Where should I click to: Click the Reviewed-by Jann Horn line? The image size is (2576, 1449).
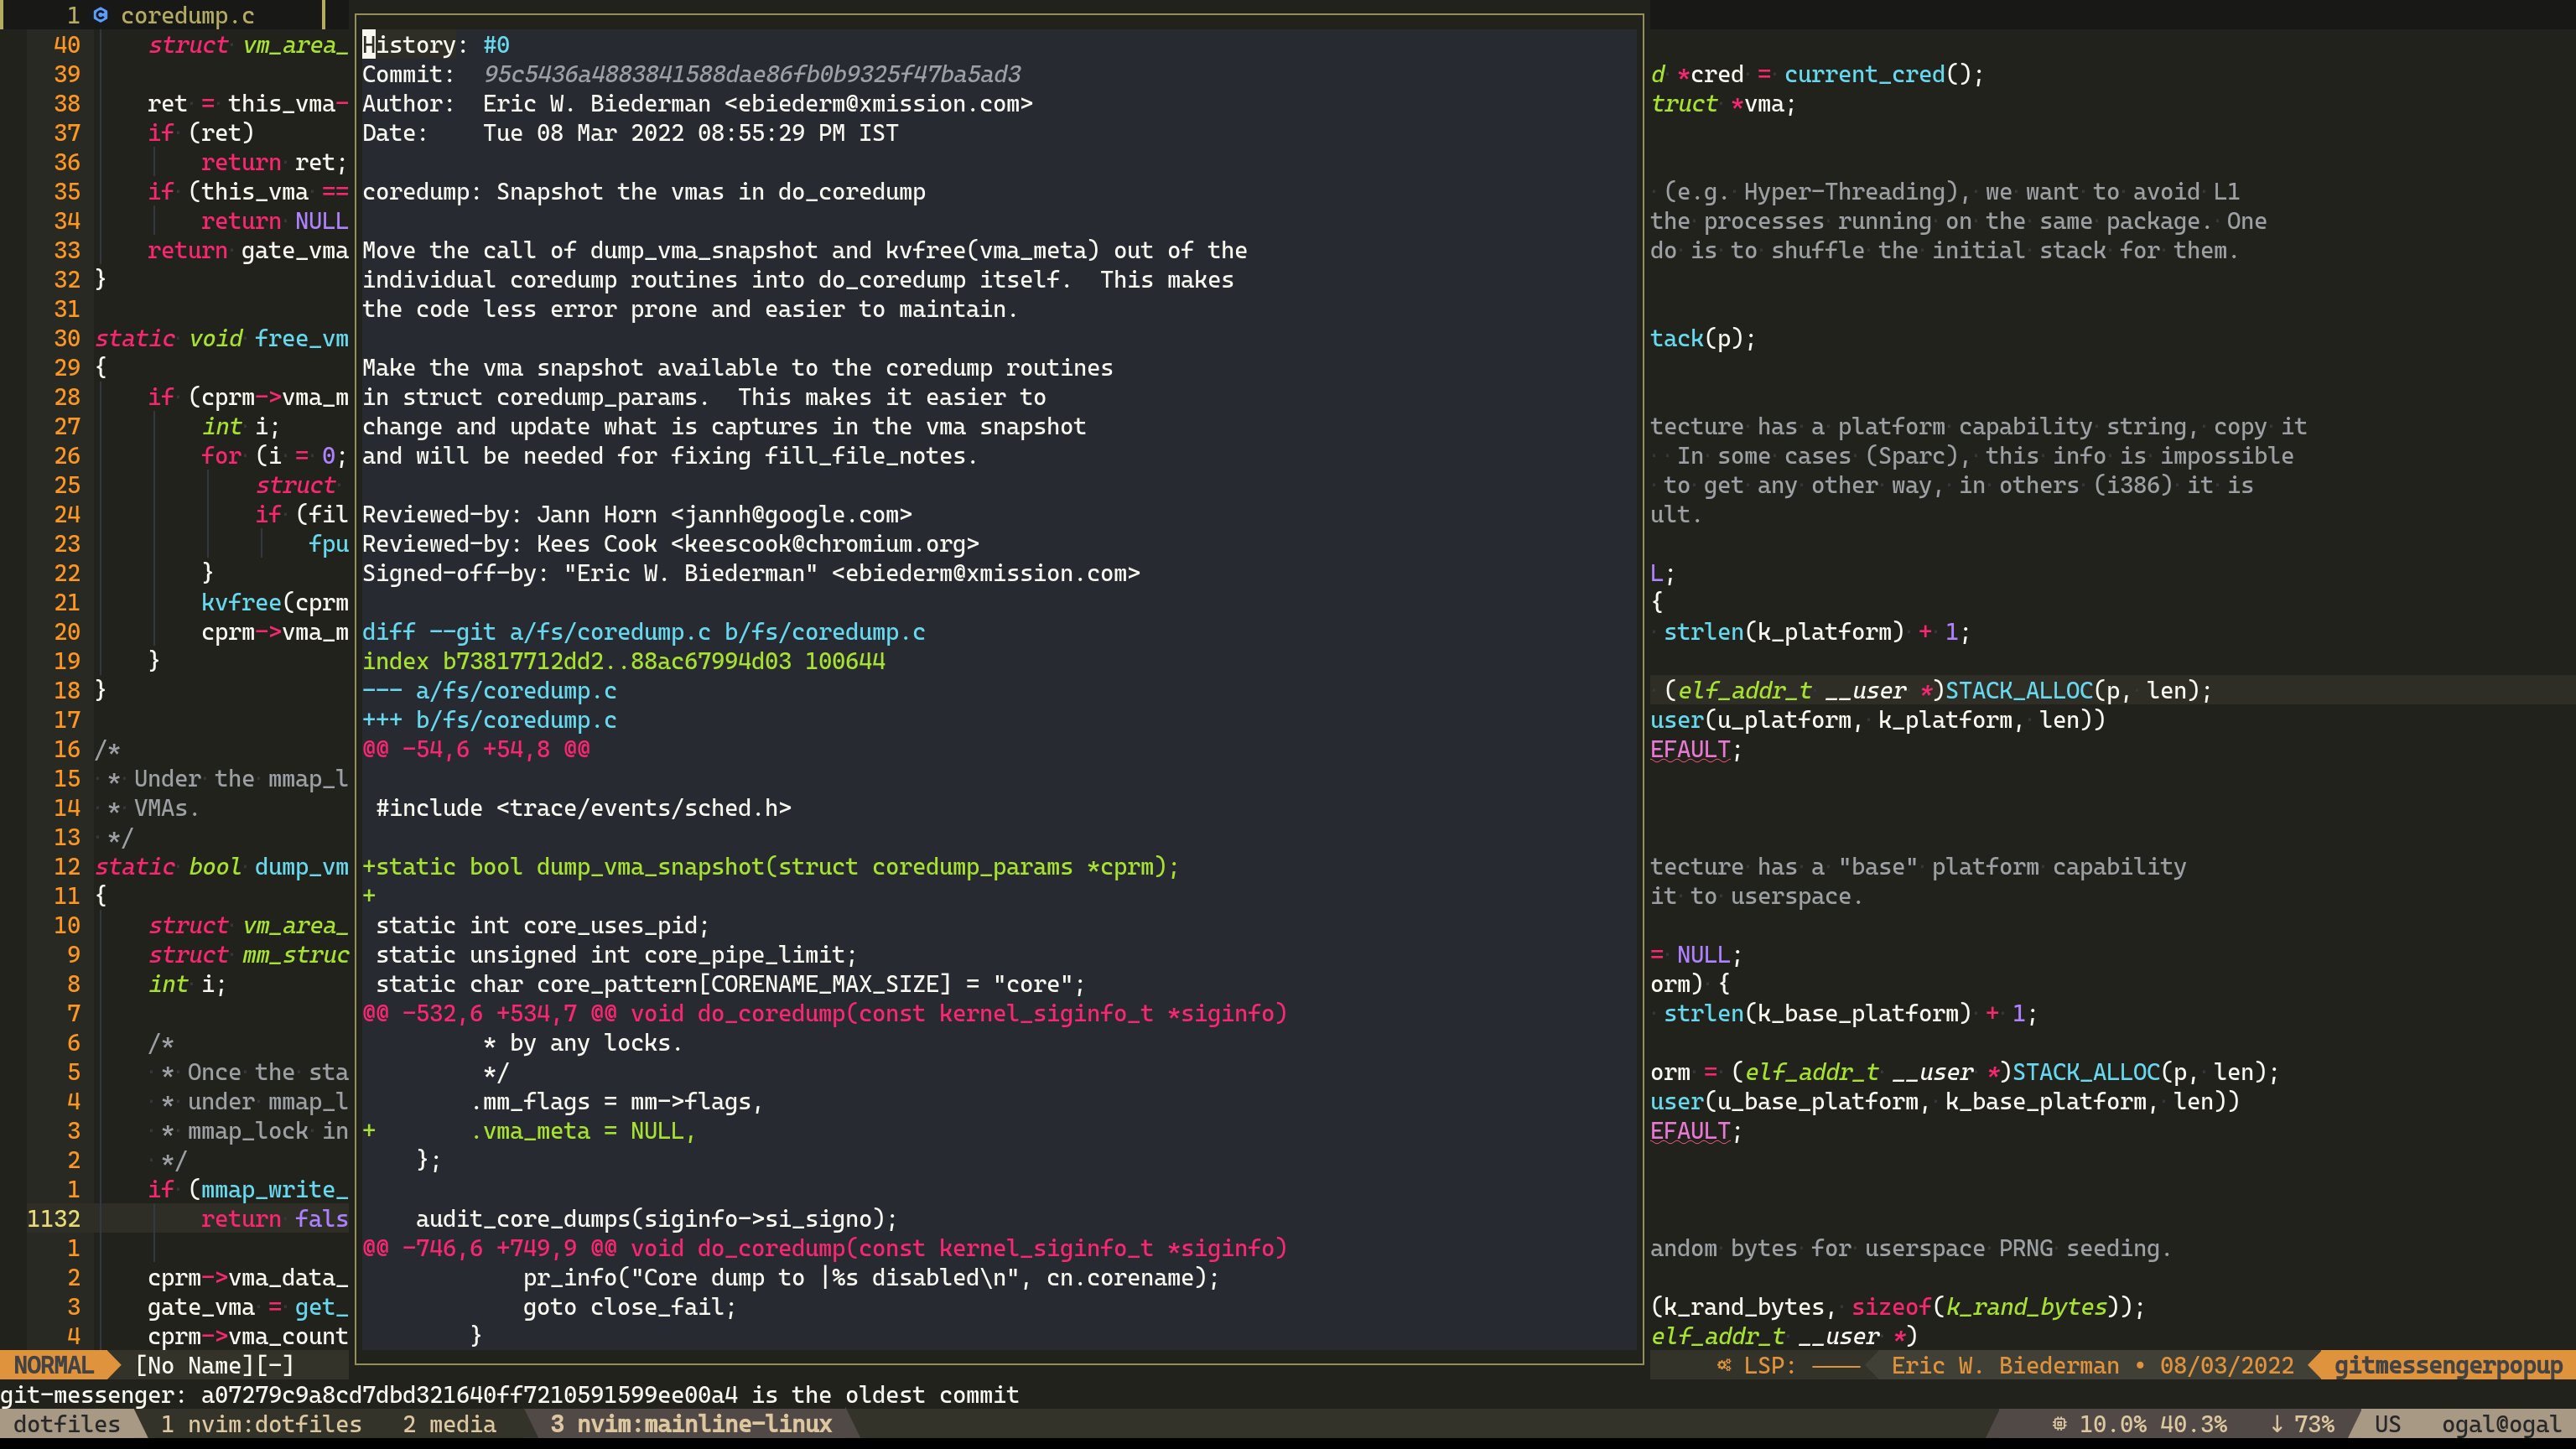point(637,514)
